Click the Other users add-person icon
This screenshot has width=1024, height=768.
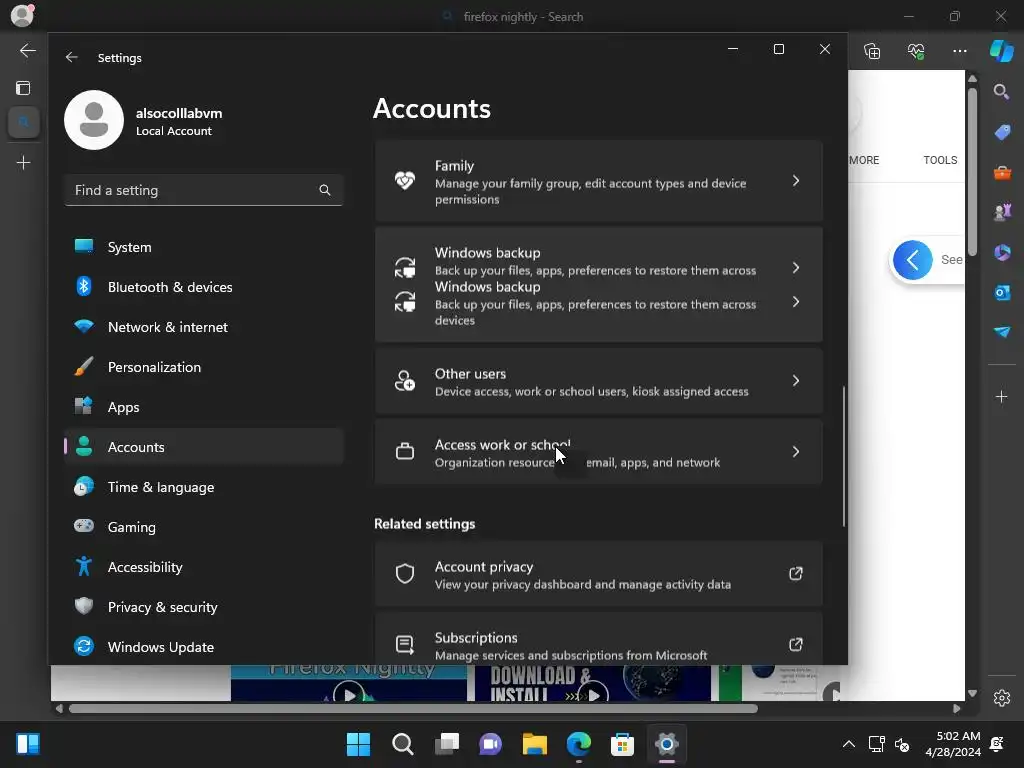[x=405, y=381]
